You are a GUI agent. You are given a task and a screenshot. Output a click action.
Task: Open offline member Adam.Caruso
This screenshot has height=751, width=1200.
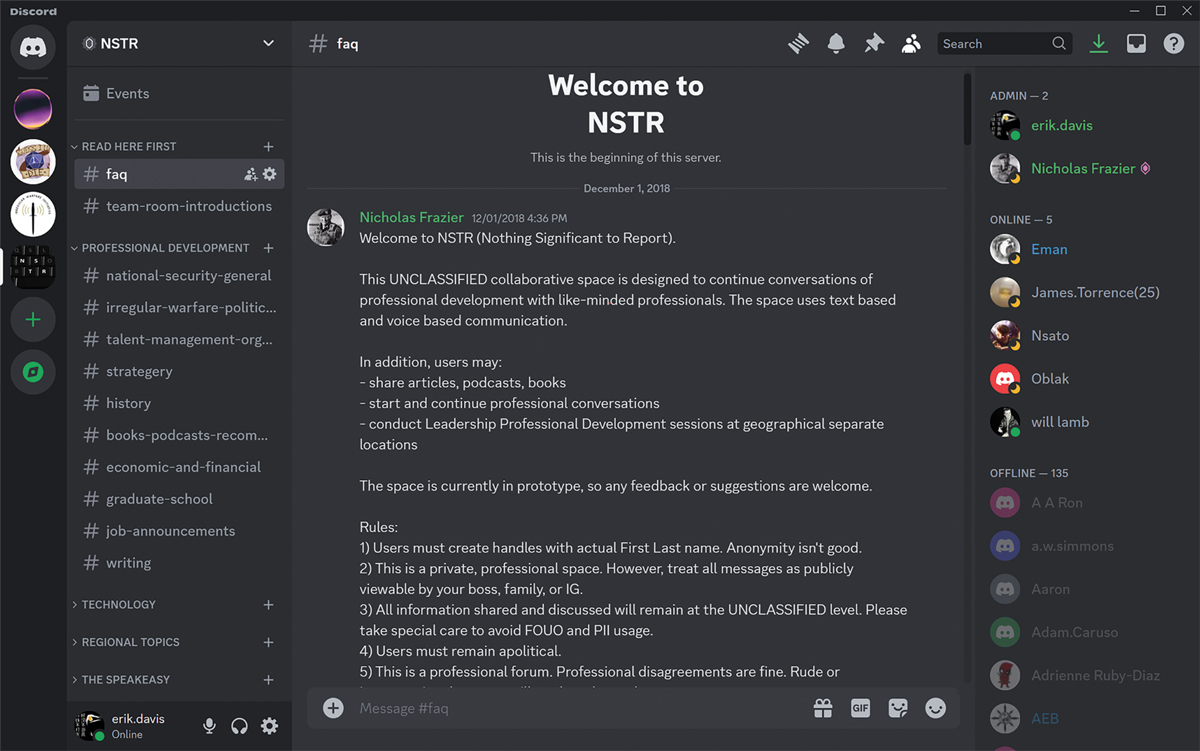point(1084,633)
